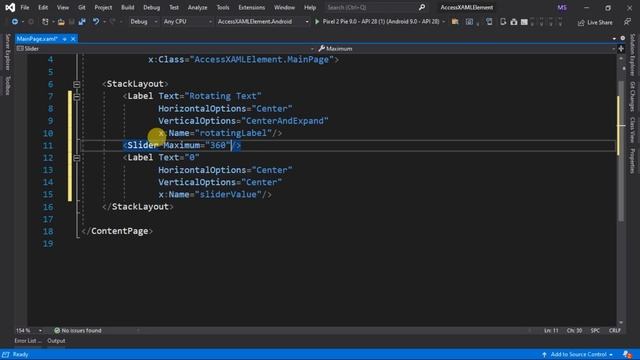Open the View menu
640x360 pixels.
pyautogui.click(x=62, y=7)
